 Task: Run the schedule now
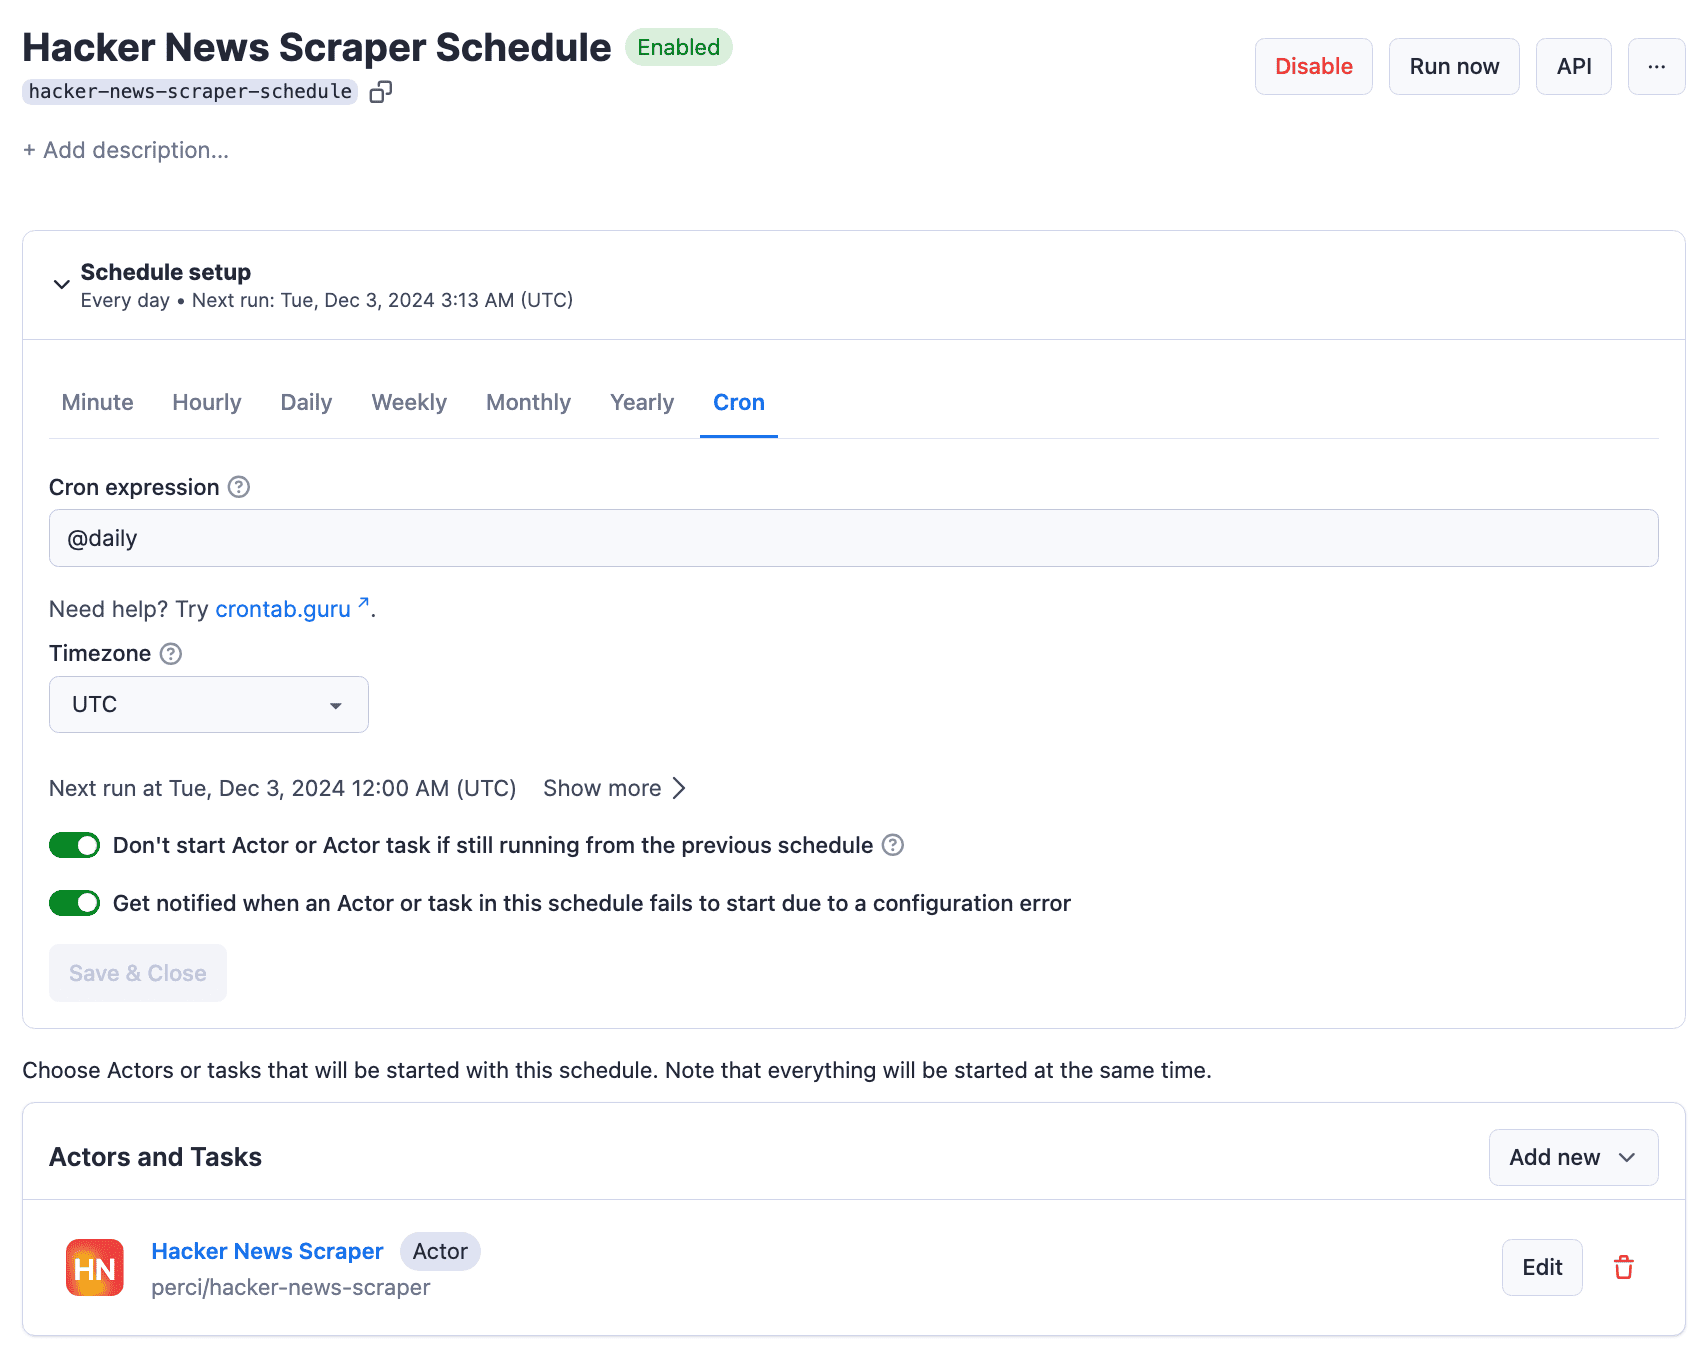[1453, 66]
